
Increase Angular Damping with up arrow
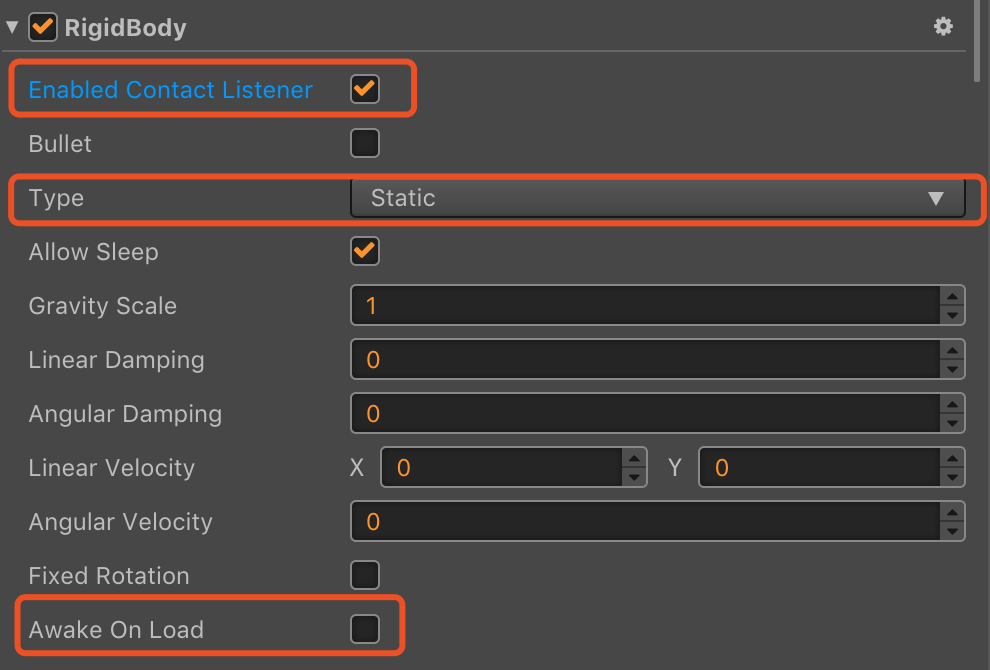coord(952,404)
